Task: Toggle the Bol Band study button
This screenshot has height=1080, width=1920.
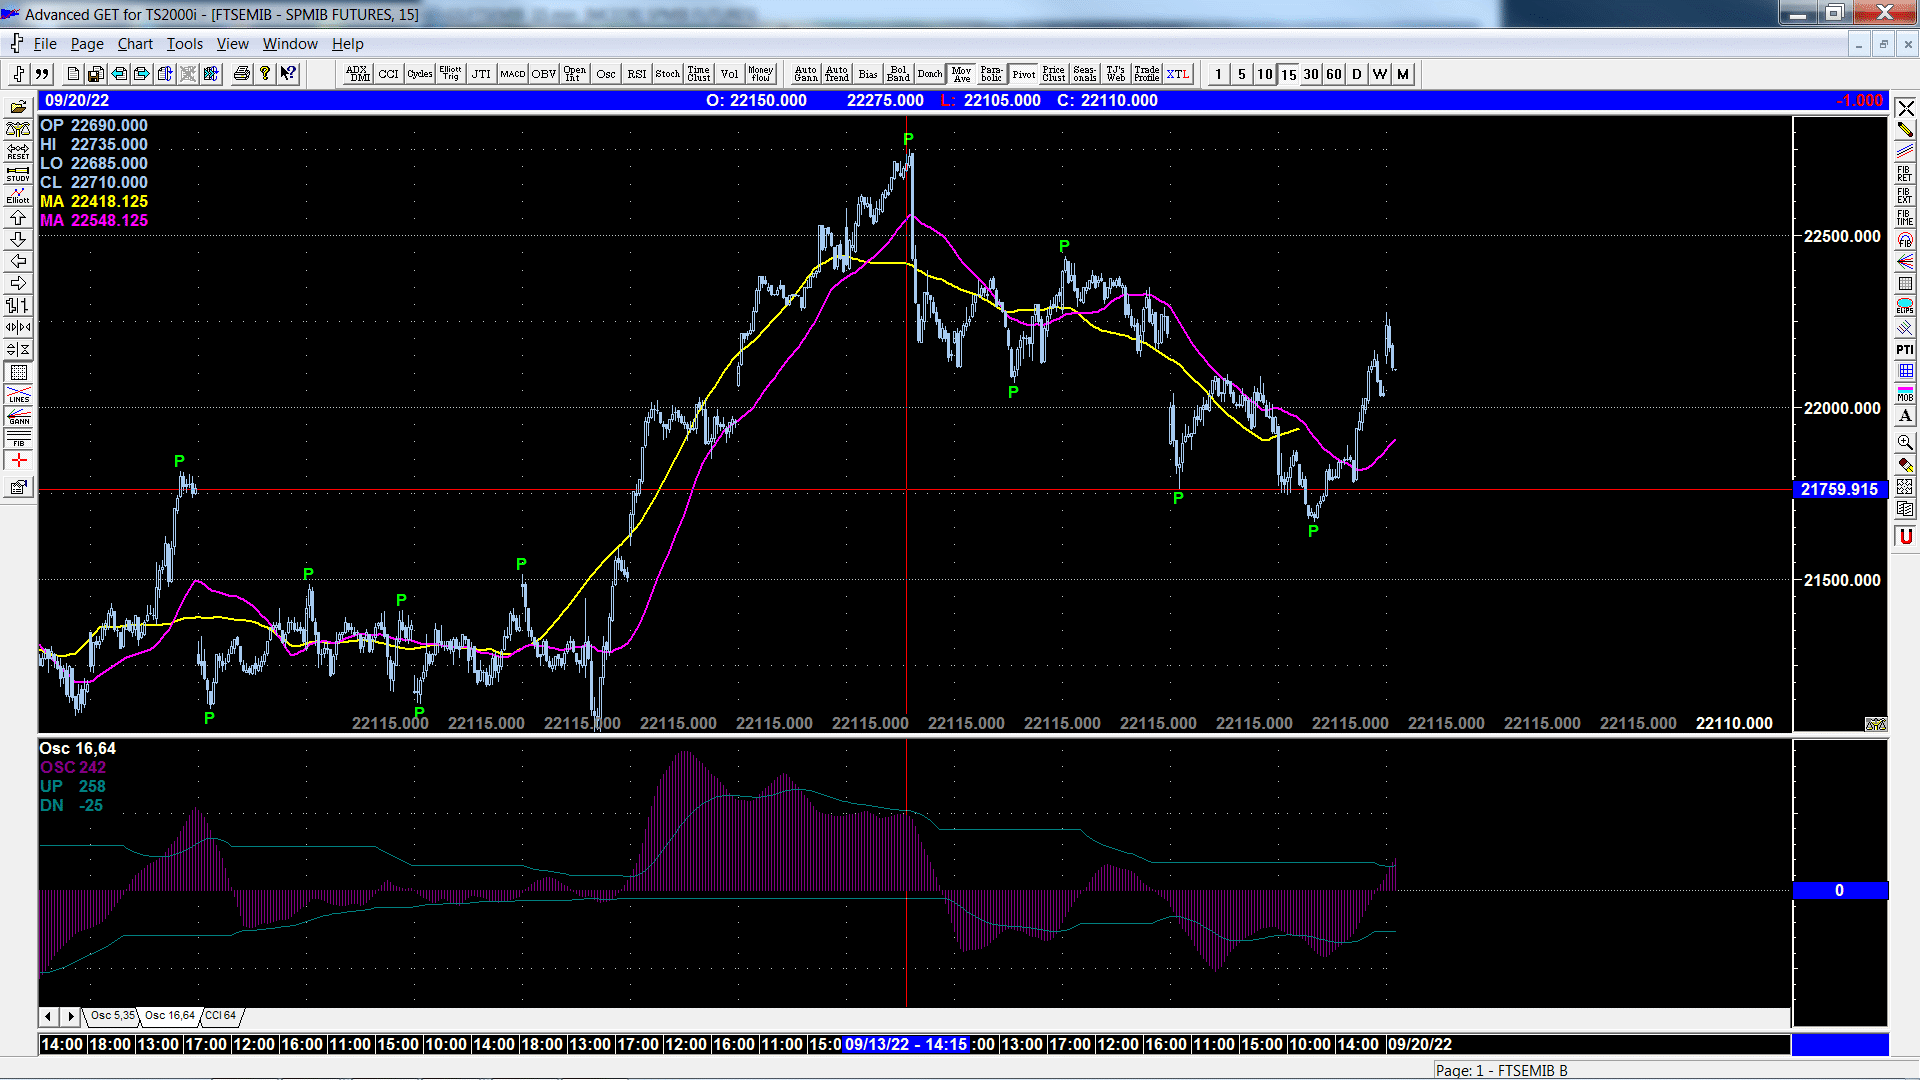Action: [x=899, y=74]
